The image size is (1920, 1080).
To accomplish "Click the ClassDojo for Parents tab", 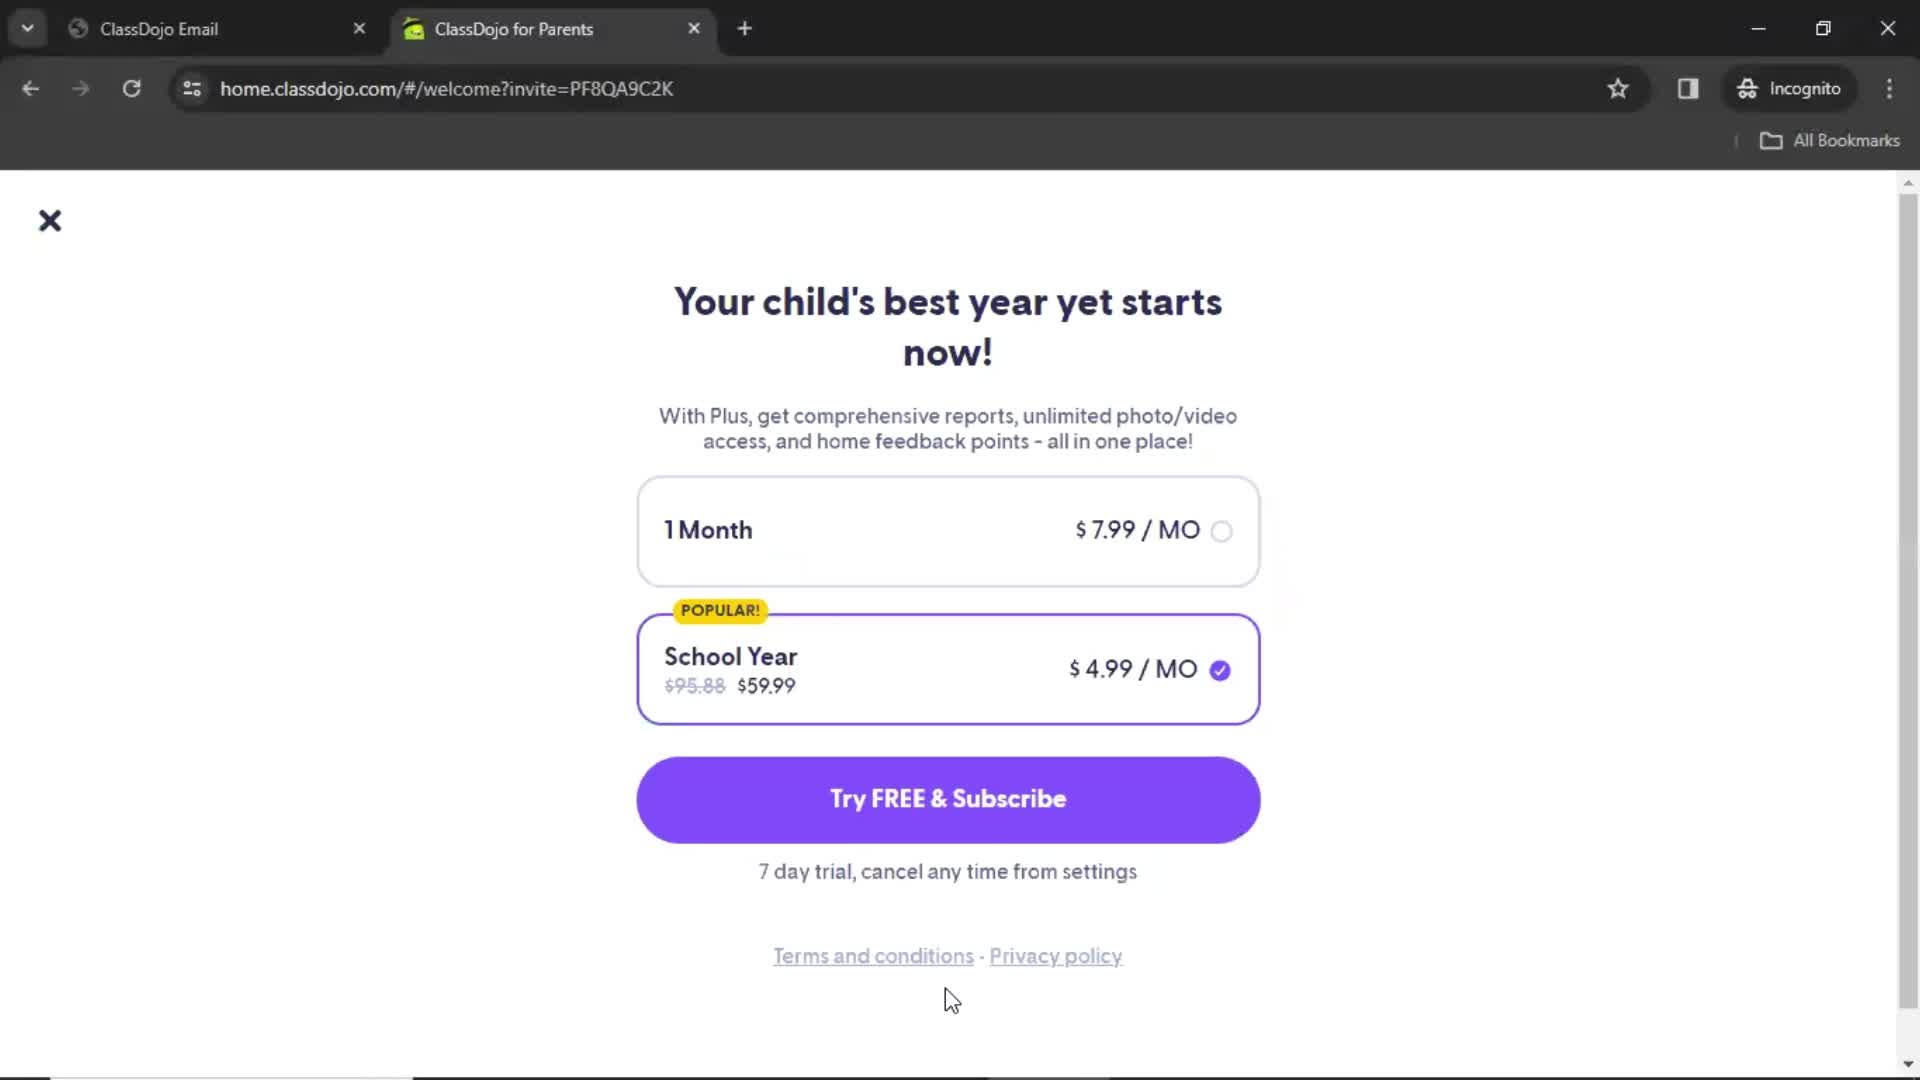I will click(x=514, y=28).
